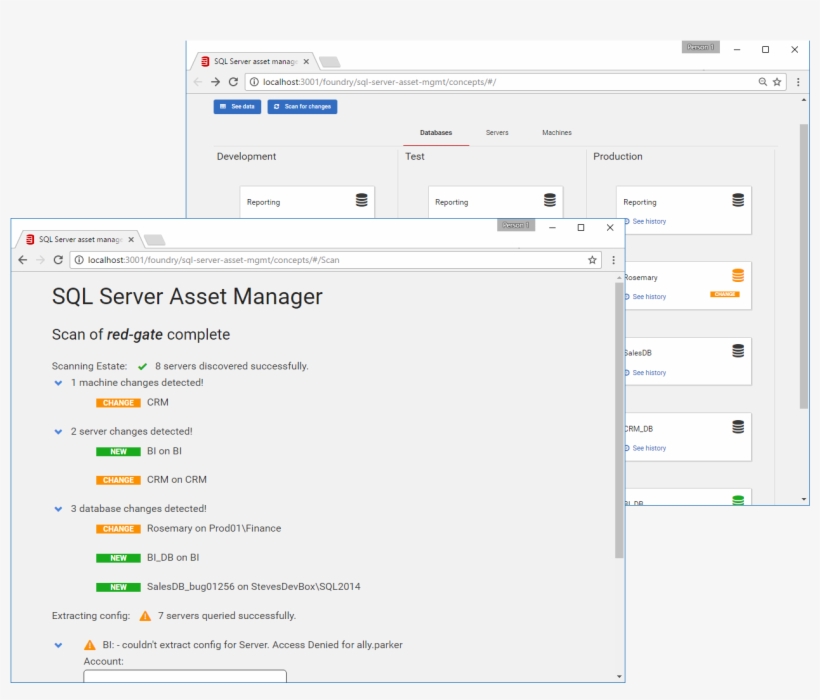Click 'Rosemary on Prod01\Finance' text
Viewport: 820px width, 700px height.
214,529
